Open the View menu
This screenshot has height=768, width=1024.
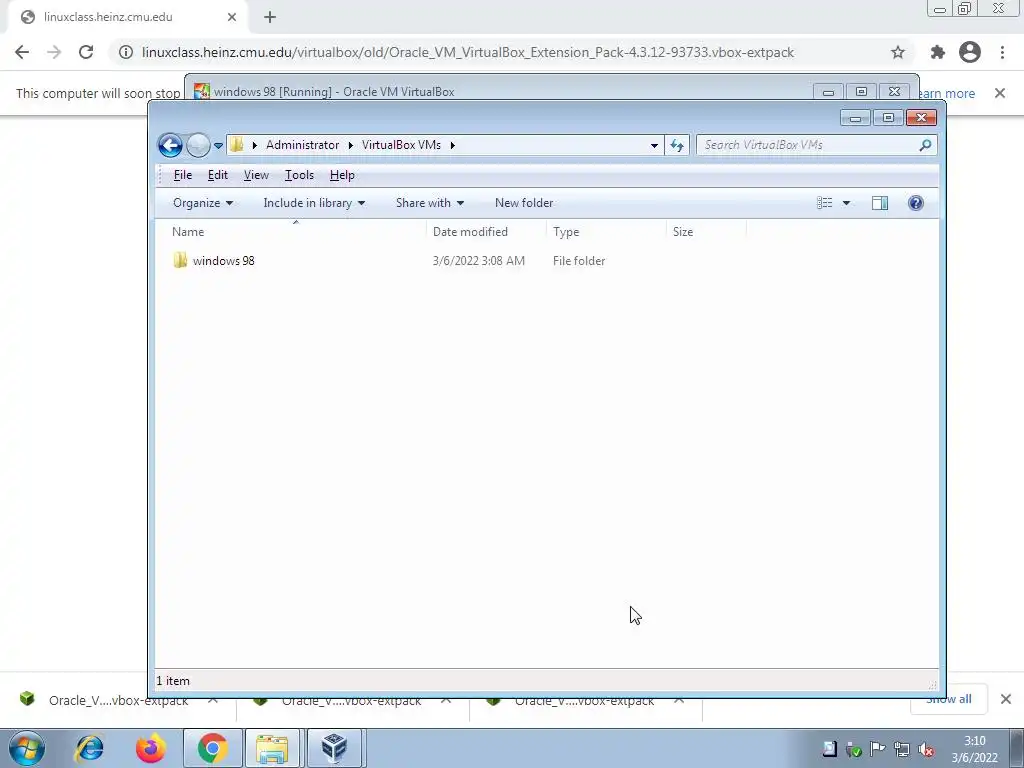tap(256, 175)
